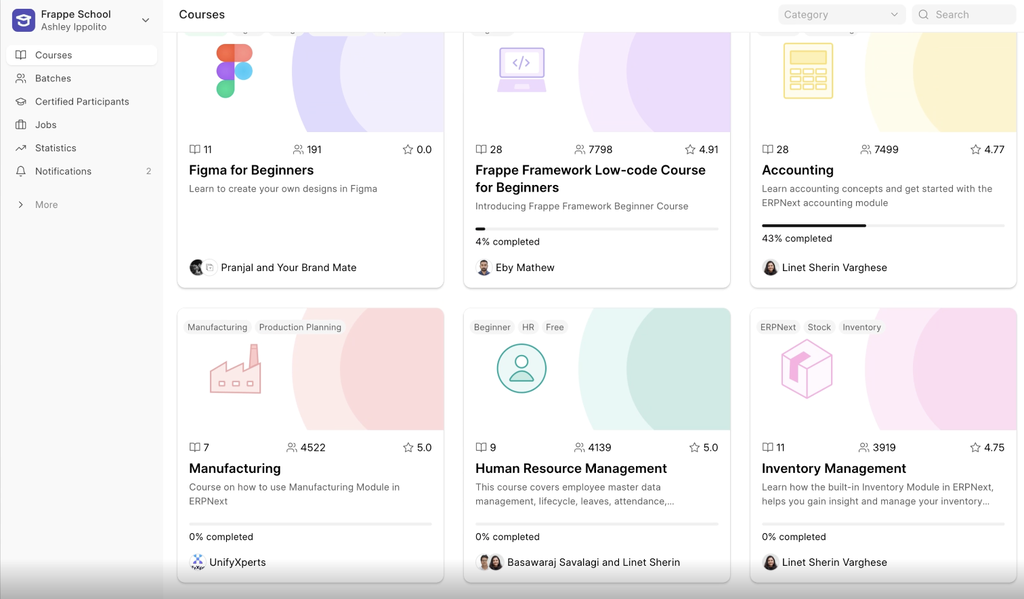This screenshot has height=599, width=1024.
Task: Open the Category filter dropdown
Action: tap(841, 15)
